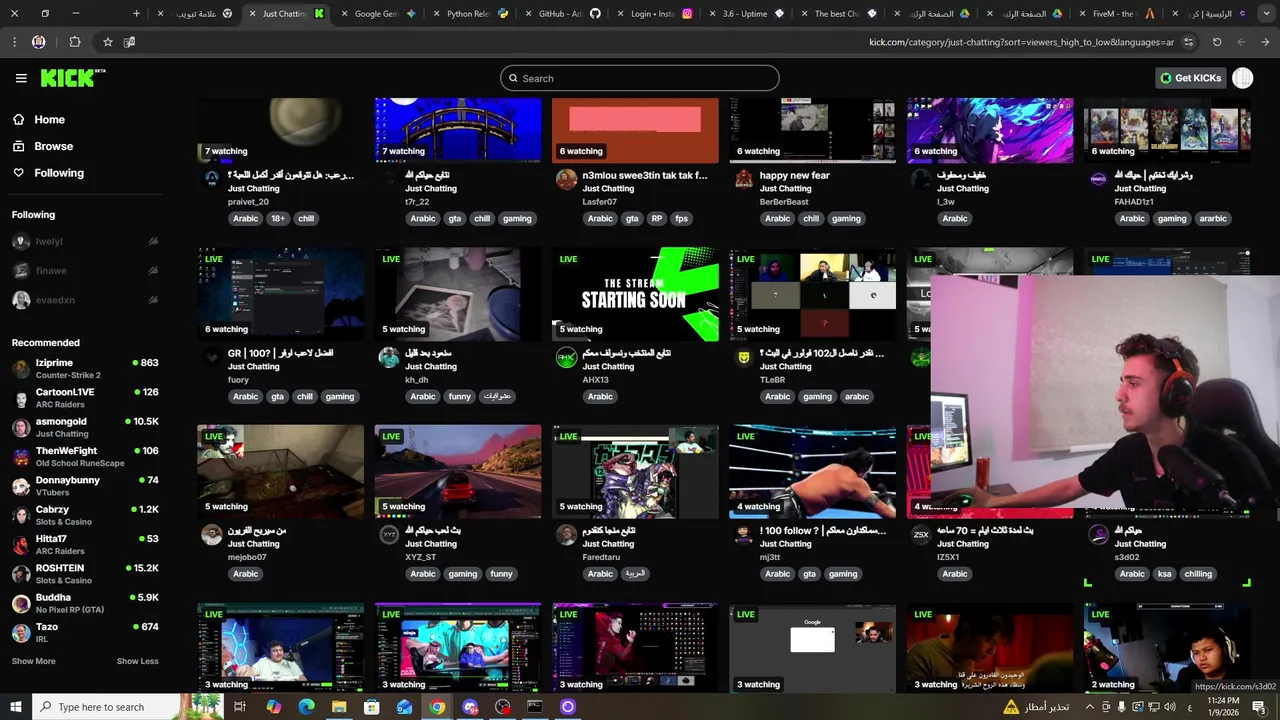Switch to the Google Gemini browser tab

378,14
